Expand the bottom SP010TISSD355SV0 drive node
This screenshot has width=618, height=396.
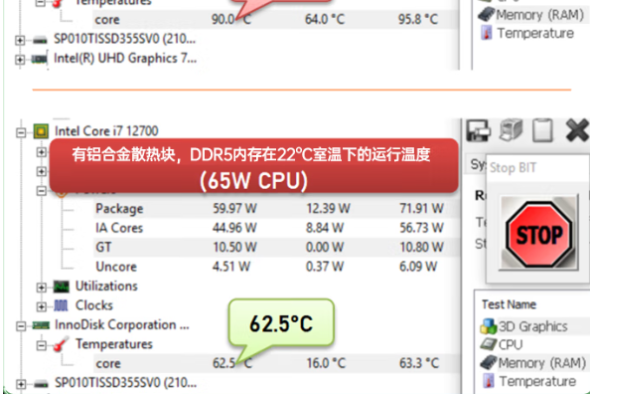click(x=21, y=384)
